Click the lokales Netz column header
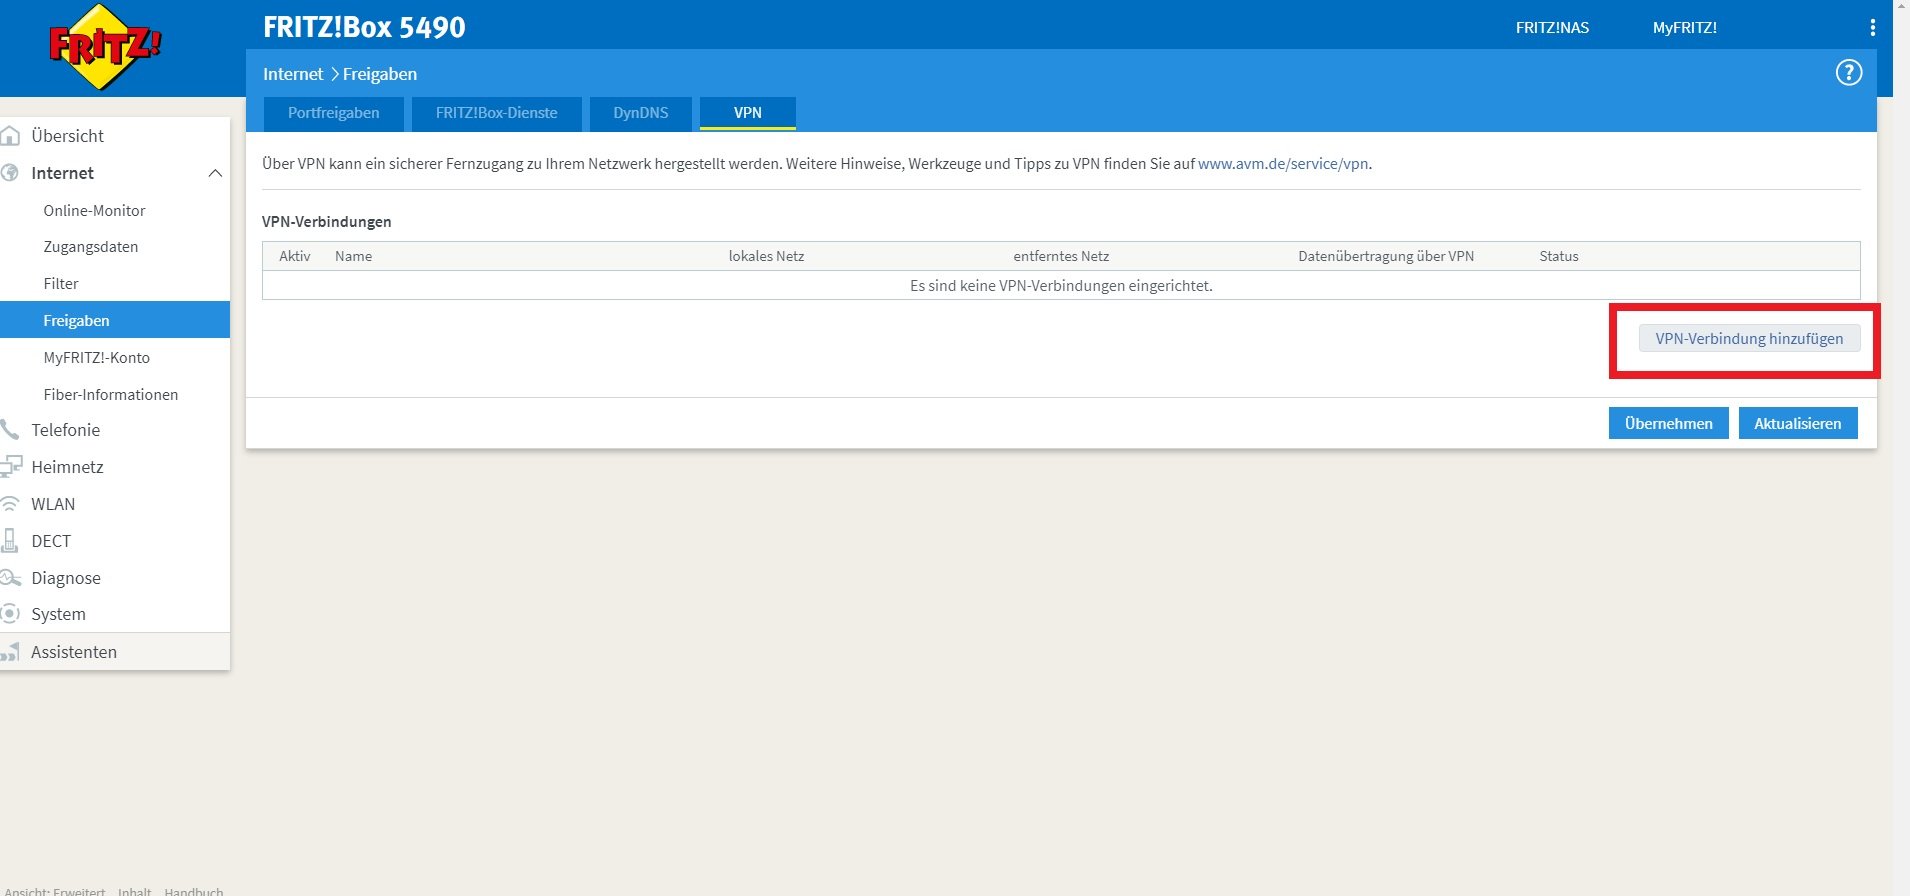1910x896 pixels. tap(767, 256)
